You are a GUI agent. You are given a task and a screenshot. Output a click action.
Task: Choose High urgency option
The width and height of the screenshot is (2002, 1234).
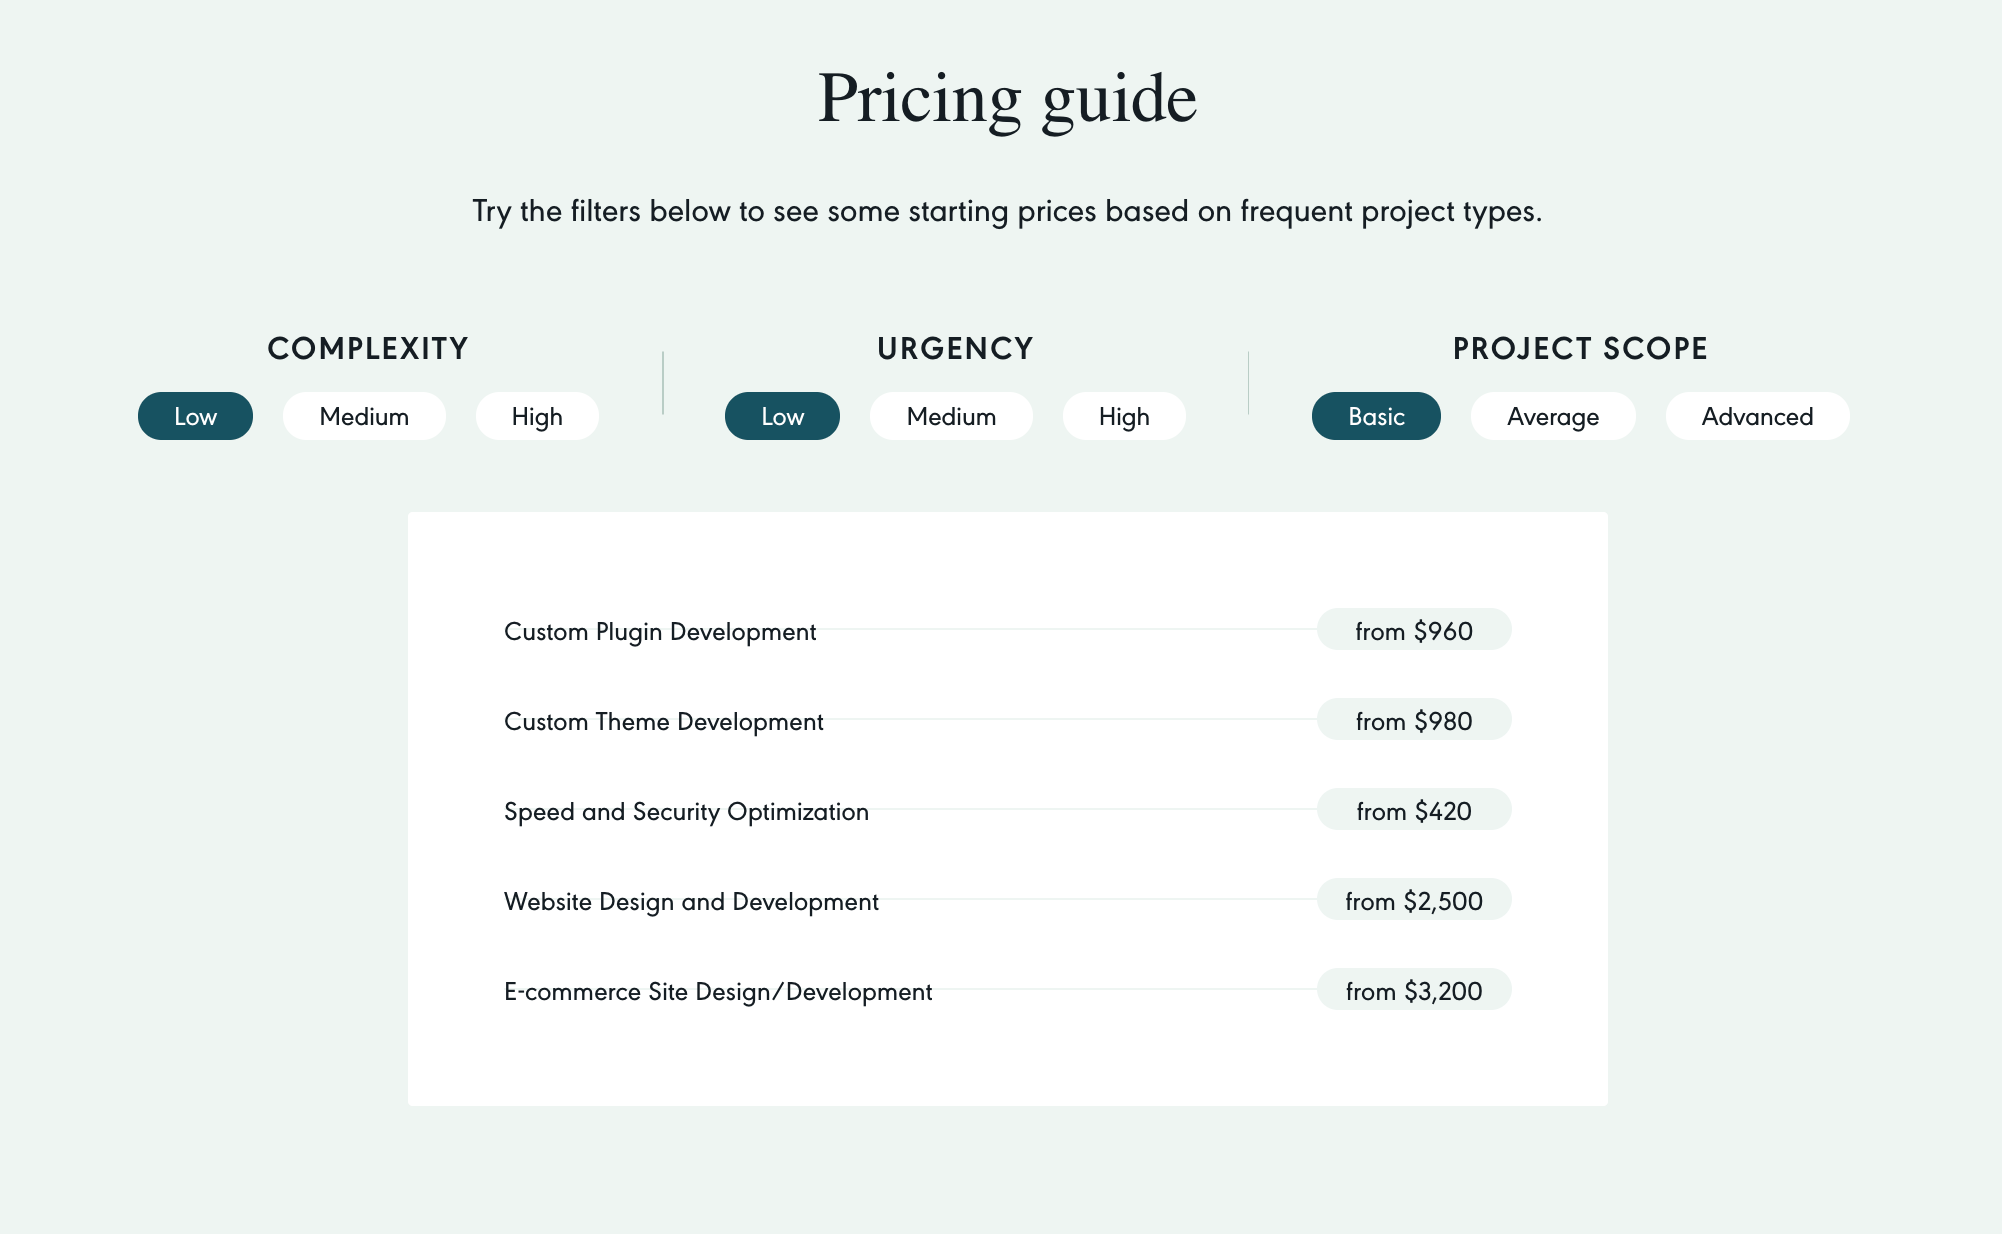pos(1124,416)
